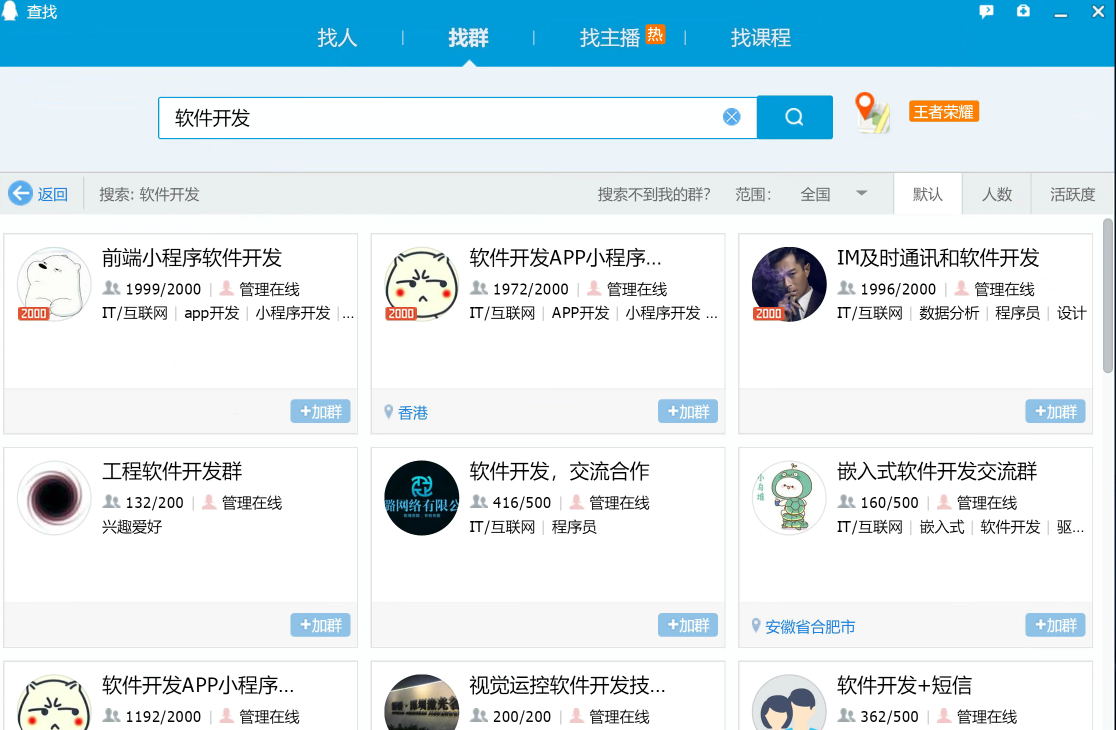Open the feedback icon in title bar
The image size is (1116, 730).
[x=986, y=12]
